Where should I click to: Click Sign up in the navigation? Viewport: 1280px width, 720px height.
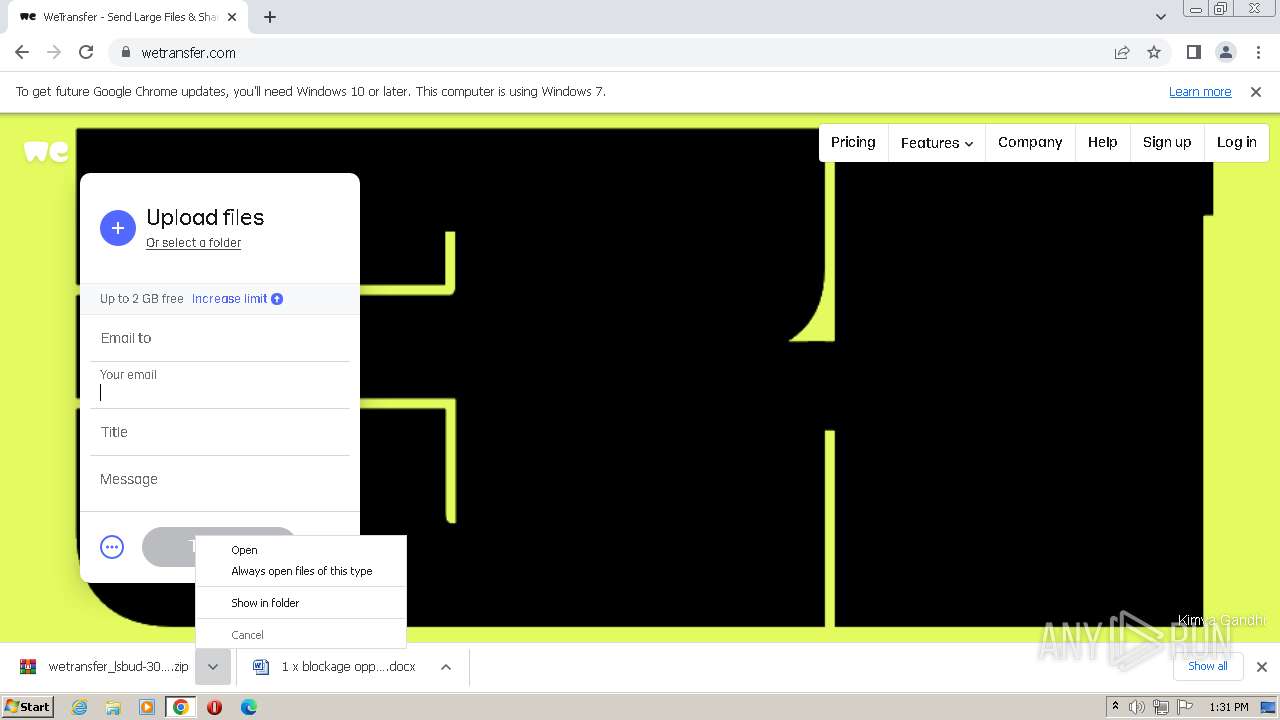click(1167, 143)
